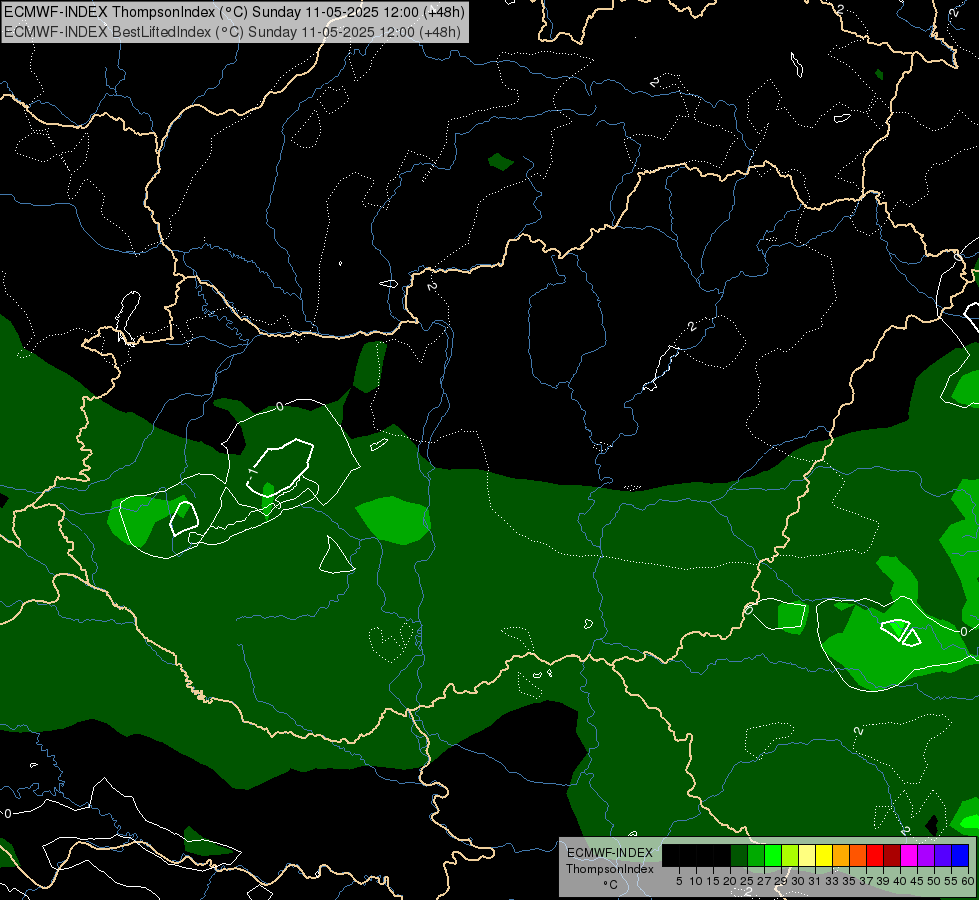Select the purple 45–50 legend swatch

[x=926, y=855]
